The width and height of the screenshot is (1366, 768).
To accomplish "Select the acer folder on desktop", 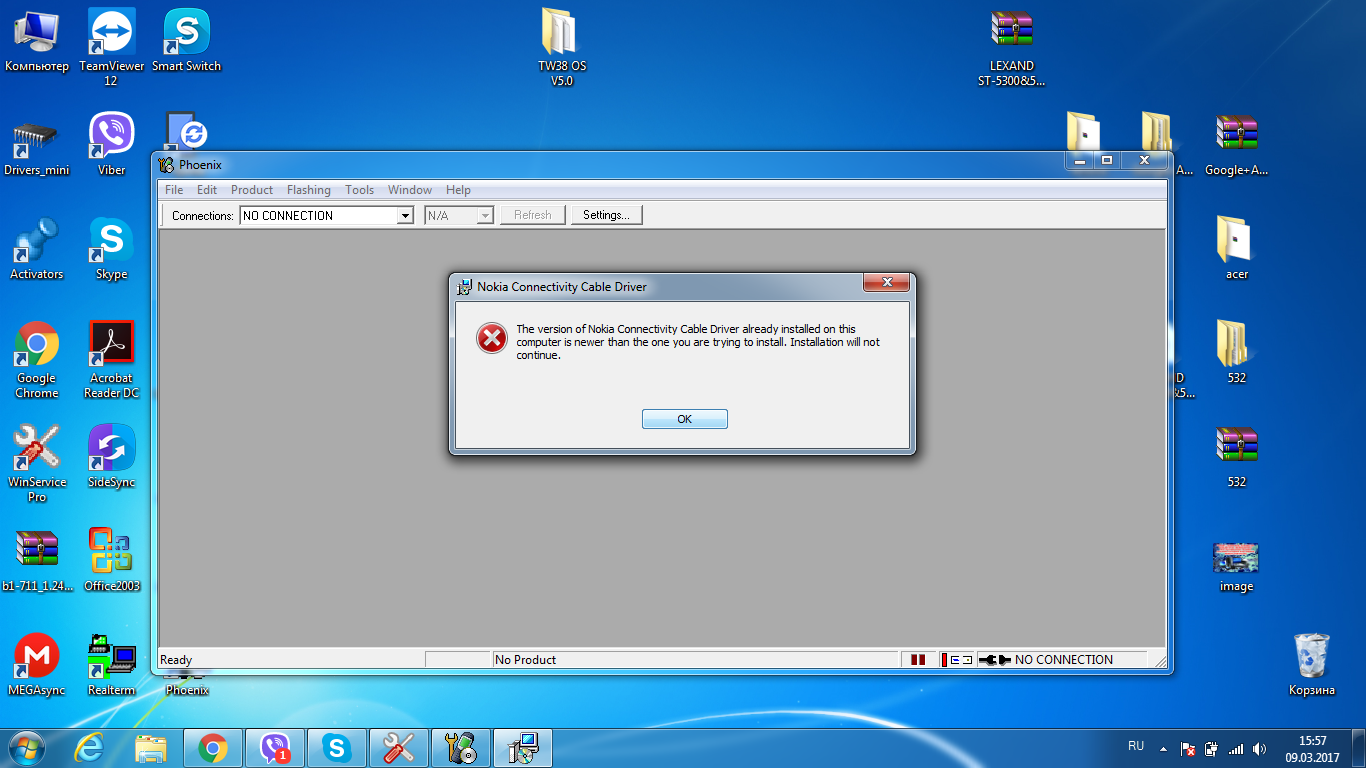I will coord(1236,249).
